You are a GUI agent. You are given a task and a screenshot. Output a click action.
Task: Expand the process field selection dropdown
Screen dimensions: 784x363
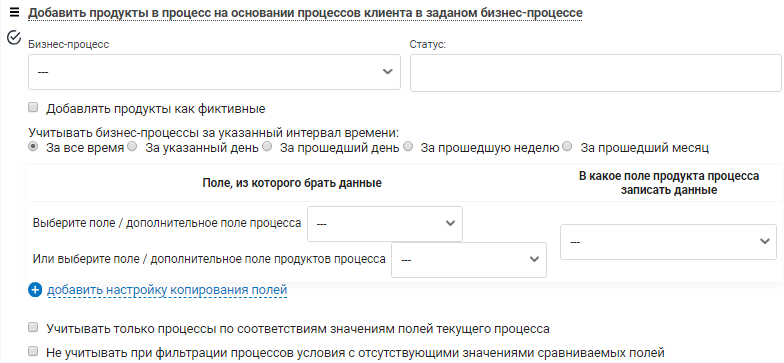[x=385, y=224]
